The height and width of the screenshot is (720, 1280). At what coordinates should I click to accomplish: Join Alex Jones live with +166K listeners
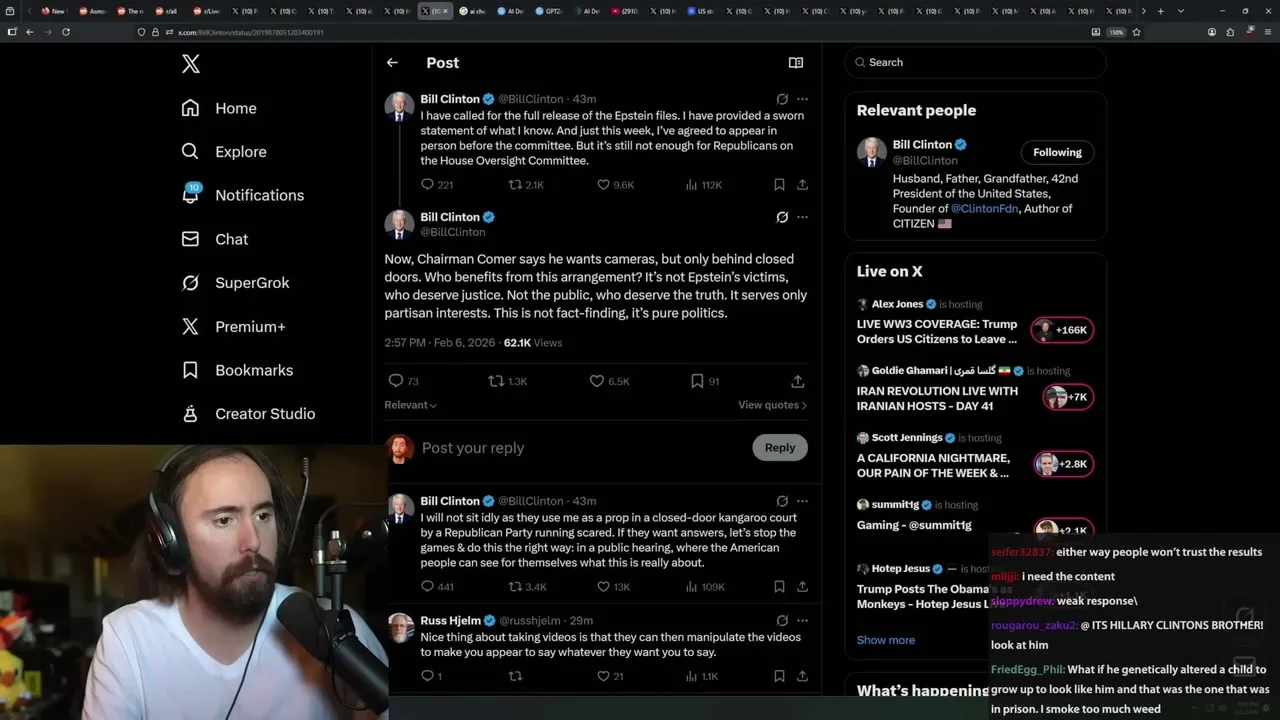tap(1062, 330)
